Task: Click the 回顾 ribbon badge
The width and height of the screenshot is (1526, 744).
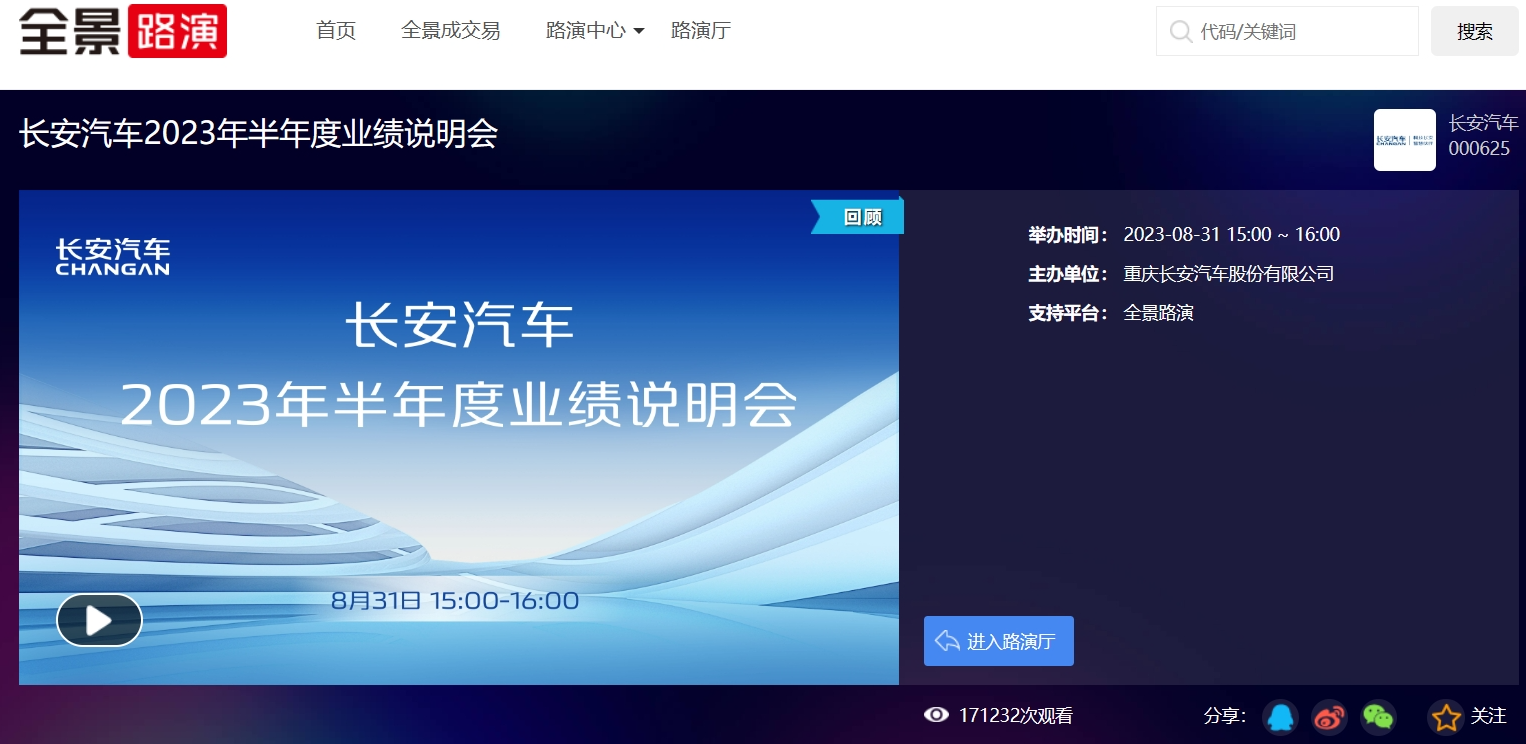Action: (858, 216)
